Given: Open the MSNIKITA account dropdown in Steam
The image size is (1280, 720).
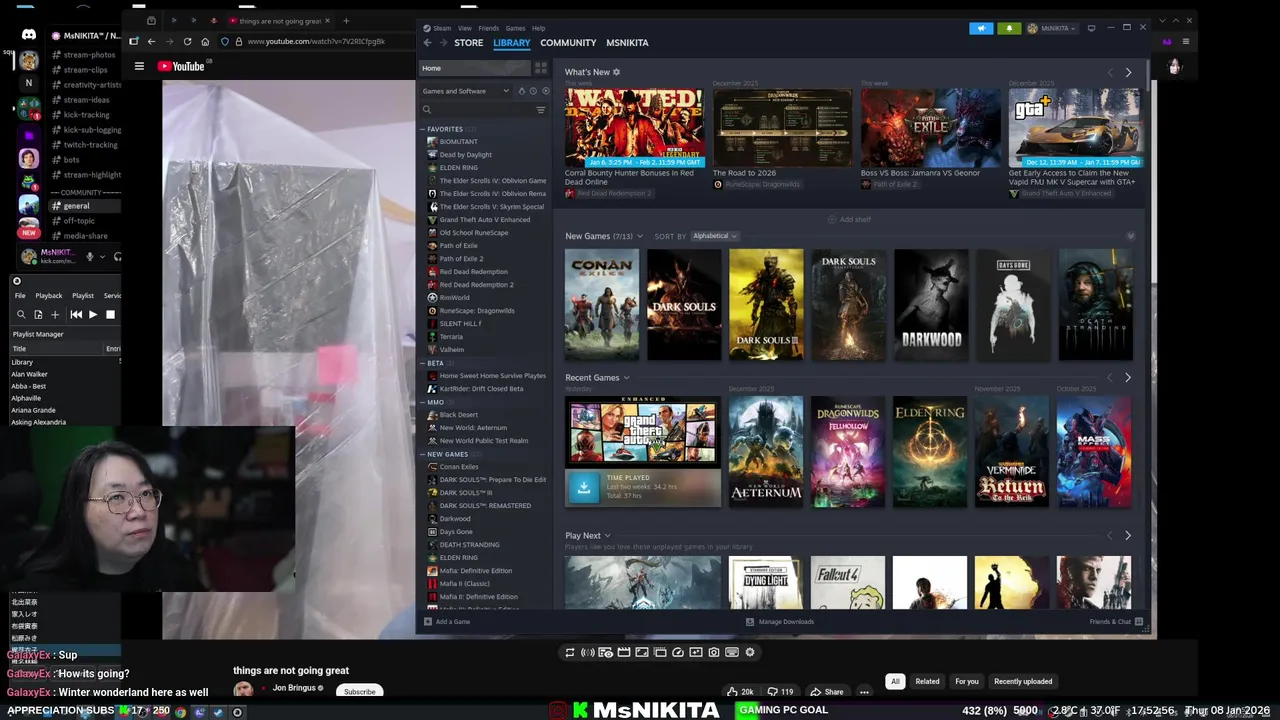Looking at the screenshot, I should 1052,28.
